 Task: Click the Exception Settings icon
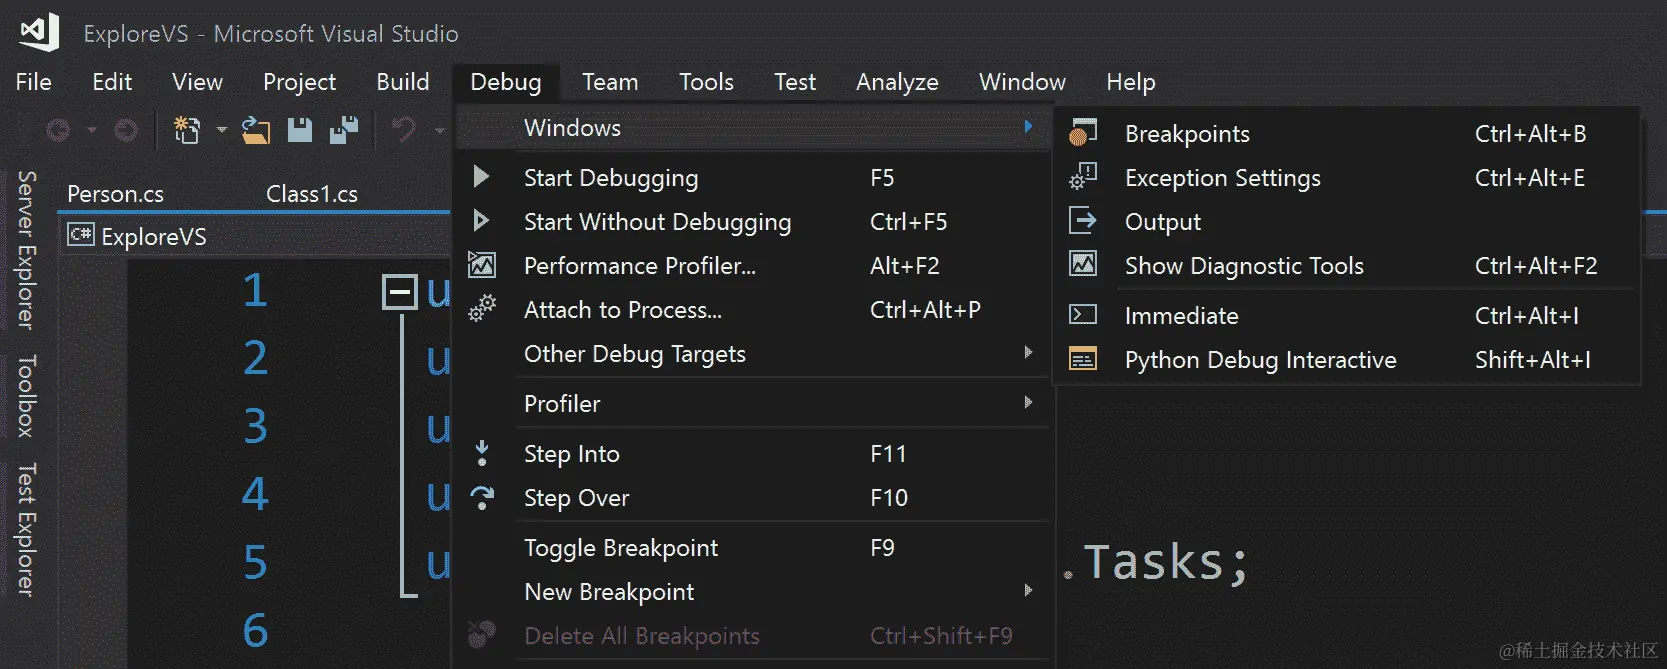[1083, 177]
